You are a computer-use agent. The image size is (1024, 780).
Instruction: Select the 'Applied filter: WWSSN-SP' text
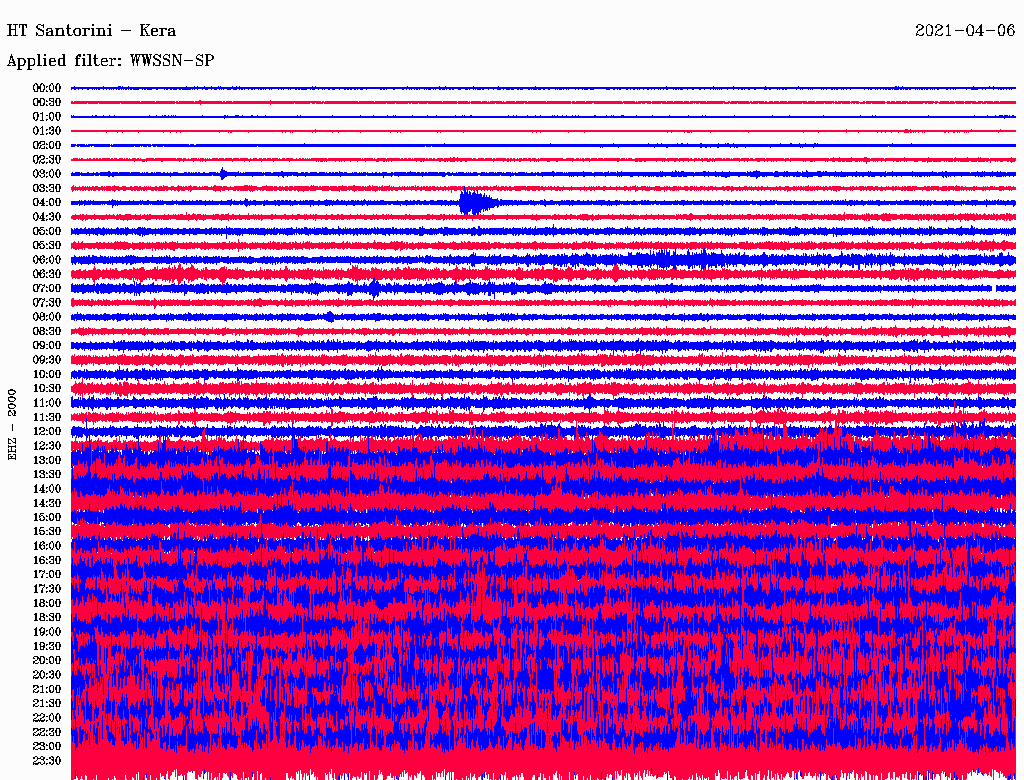coord(110,61)
